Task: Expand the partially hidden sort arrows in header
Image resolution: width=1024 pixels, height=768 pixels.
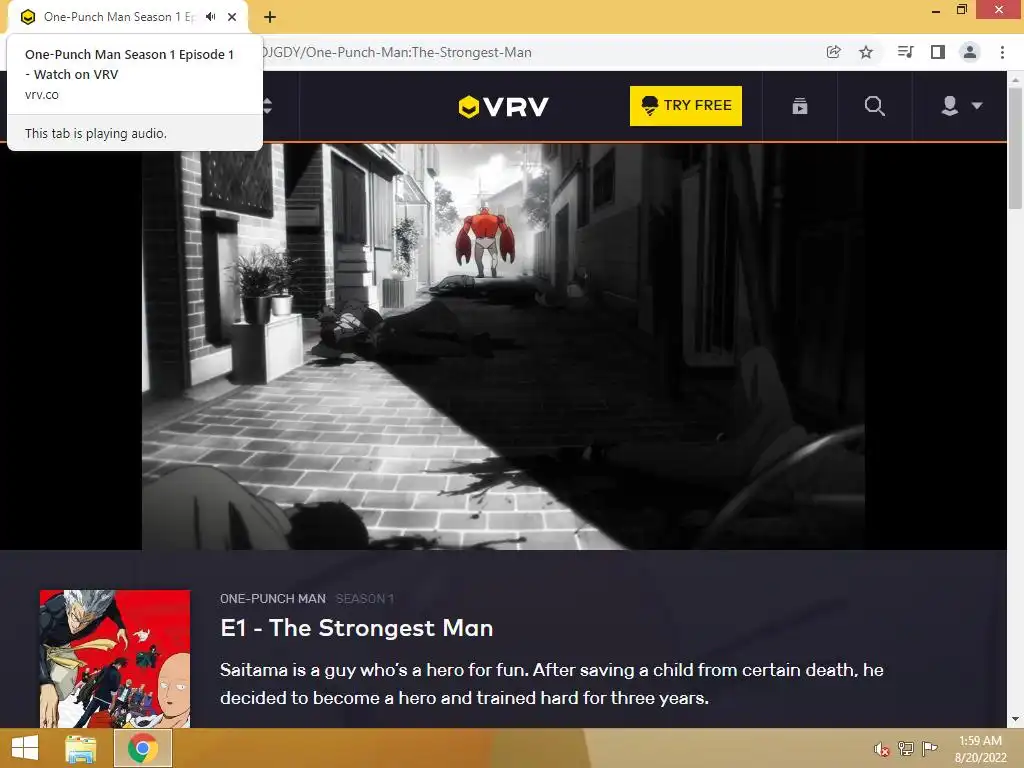Action: [x=267, y=106]
